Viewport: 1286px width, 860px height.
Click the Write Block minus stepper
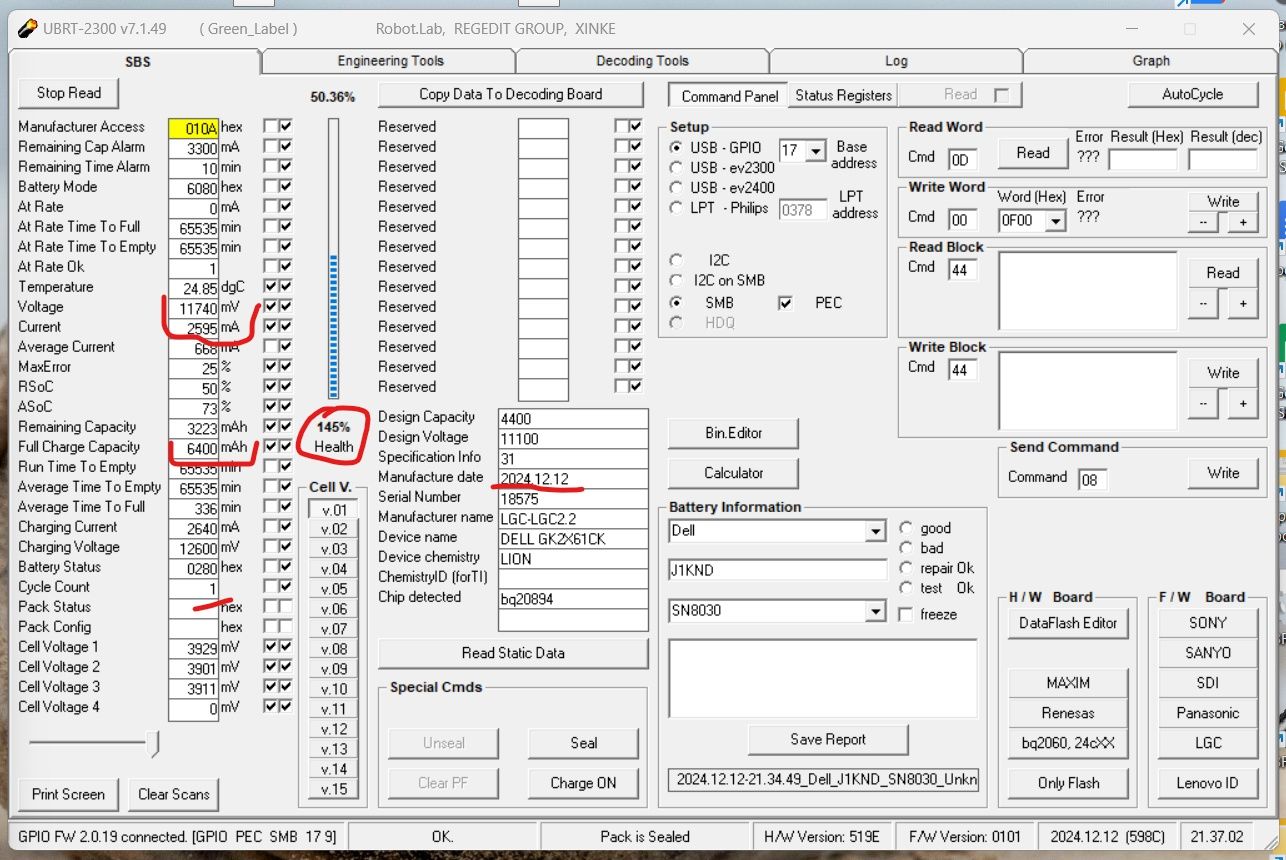click(x=1203, y=403)
